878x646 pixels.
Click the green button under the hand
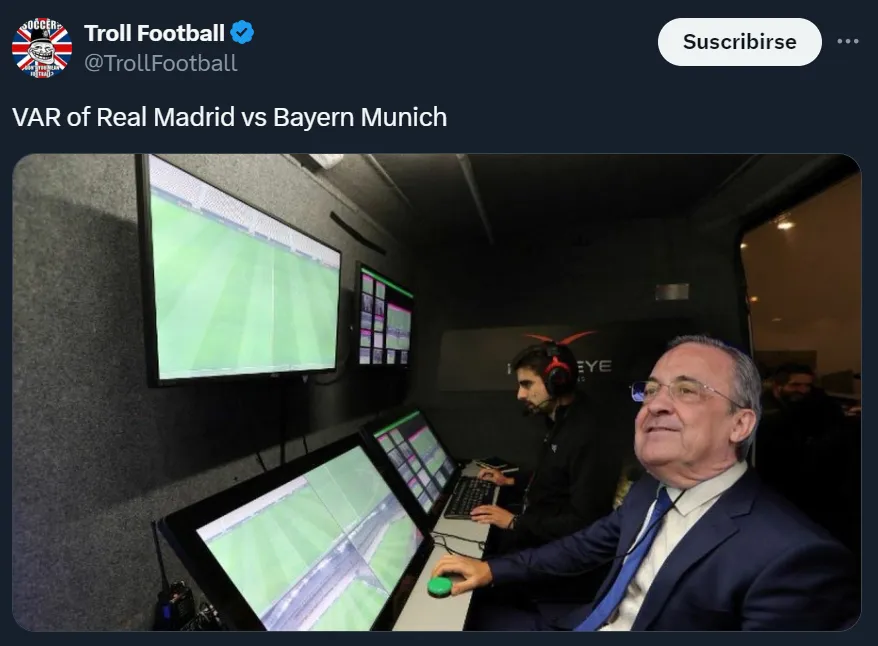[x=440, y=586]
